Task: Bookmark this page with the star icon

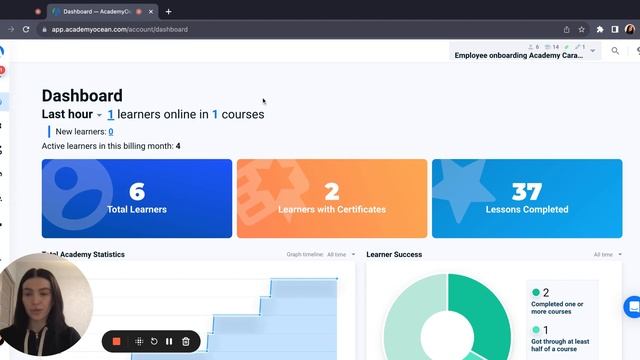Action: point(581,29)
